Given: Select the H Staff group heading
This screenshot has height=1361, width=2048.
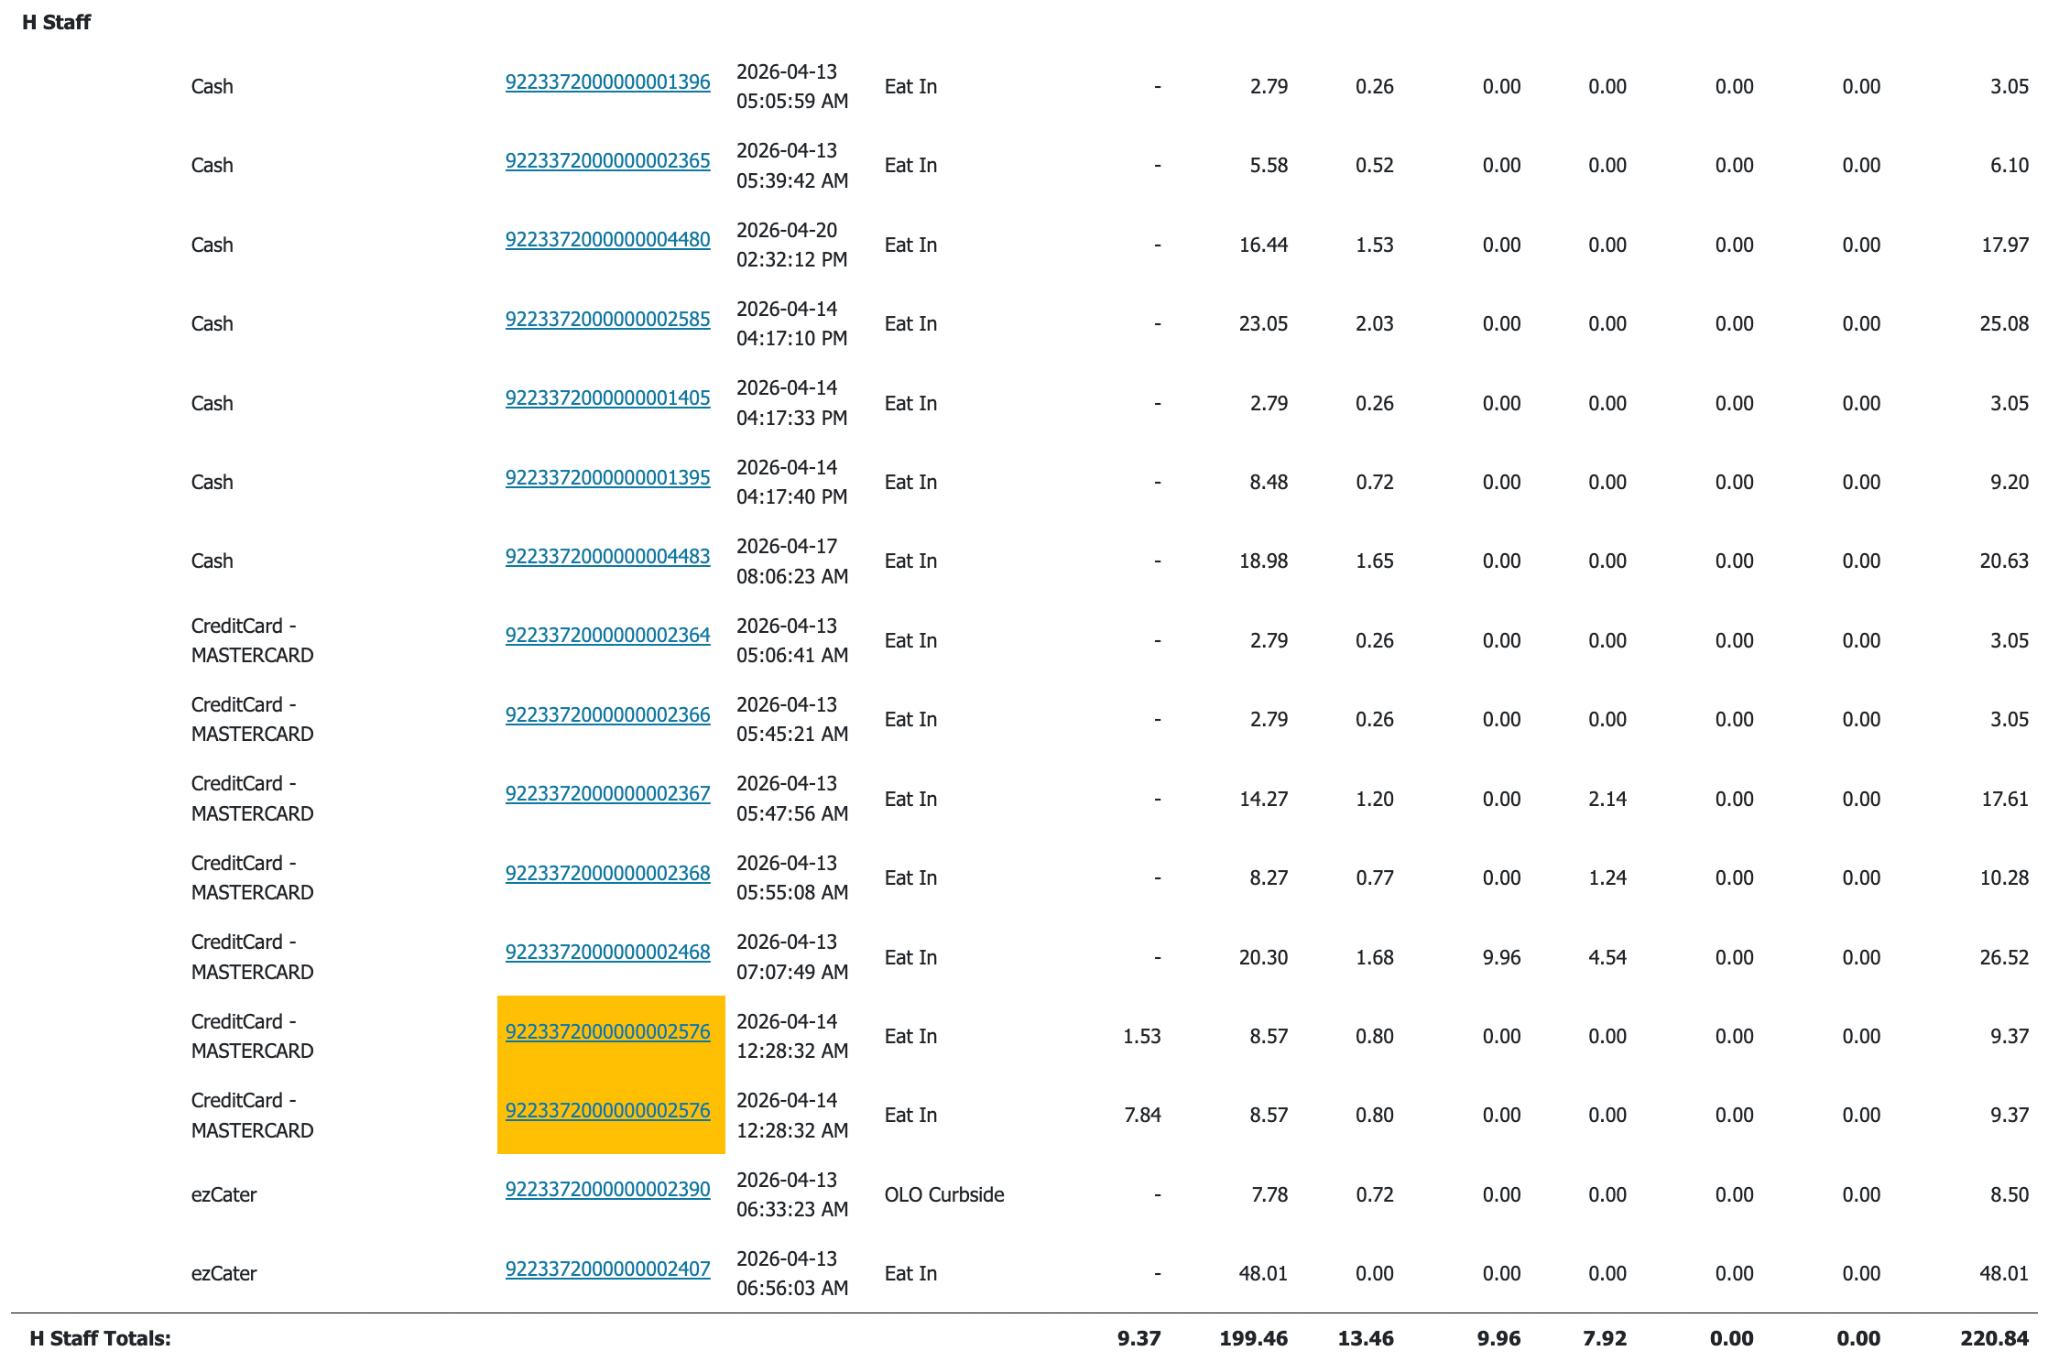Looking at the screenshot, I should (56, 22).
